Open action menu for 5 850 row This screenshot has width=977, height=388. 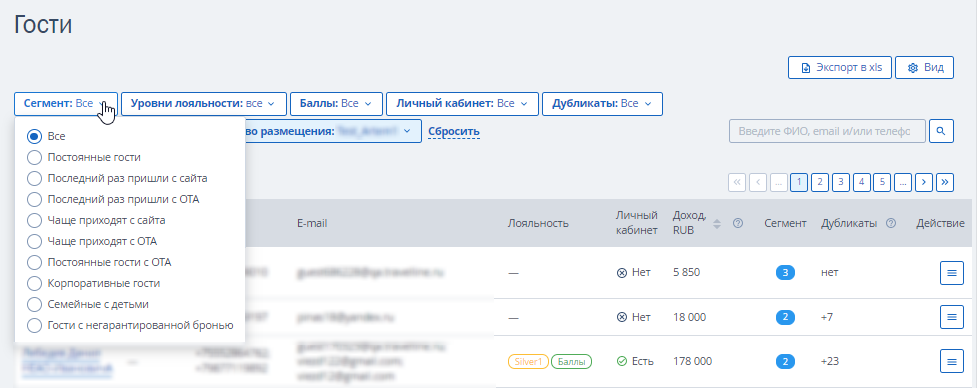click(x=951, y=273)
